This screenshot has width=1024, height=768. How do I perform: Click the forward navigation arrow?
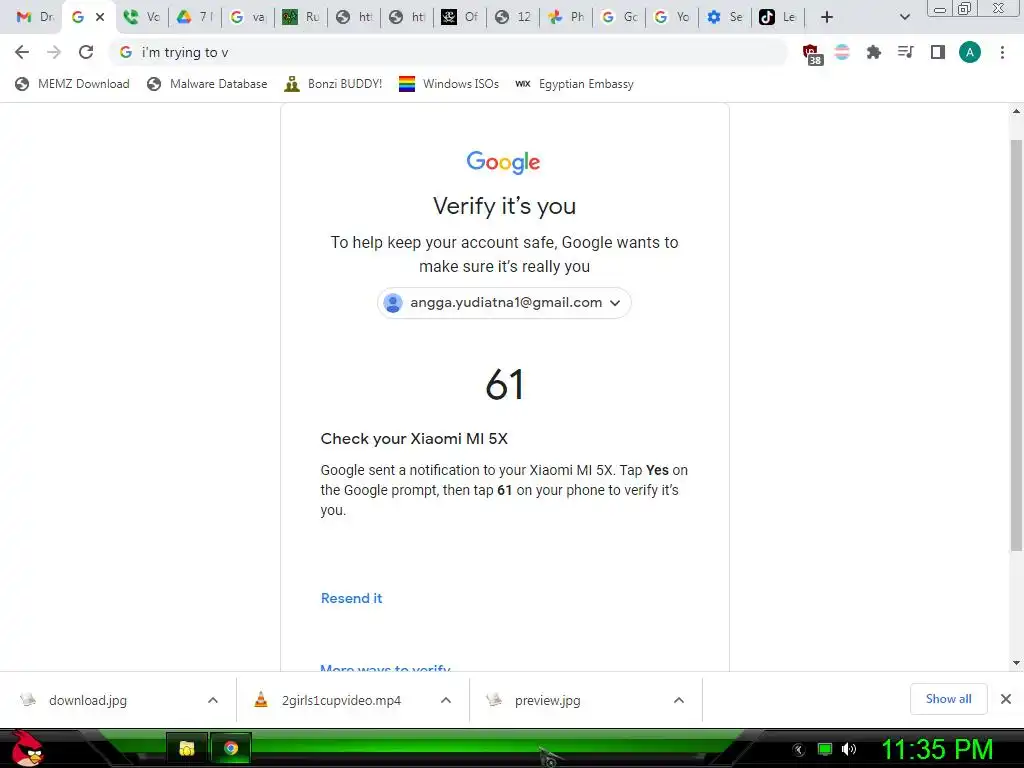(x=54, y=52)
